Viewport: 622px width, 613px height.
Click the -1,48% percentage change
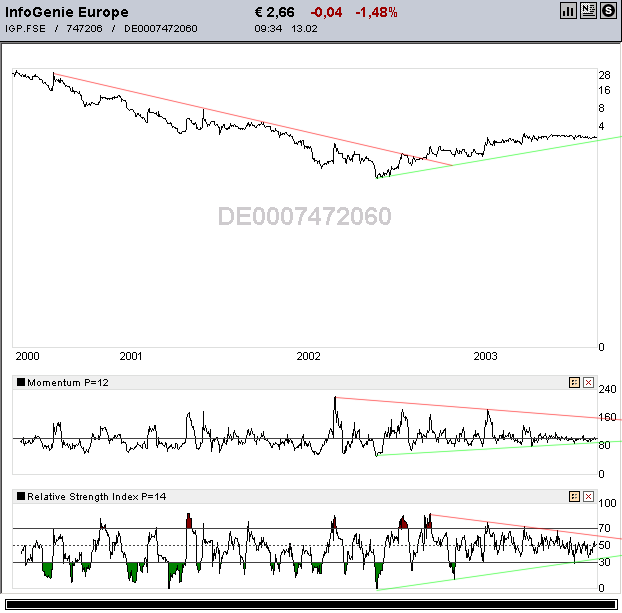376,12
